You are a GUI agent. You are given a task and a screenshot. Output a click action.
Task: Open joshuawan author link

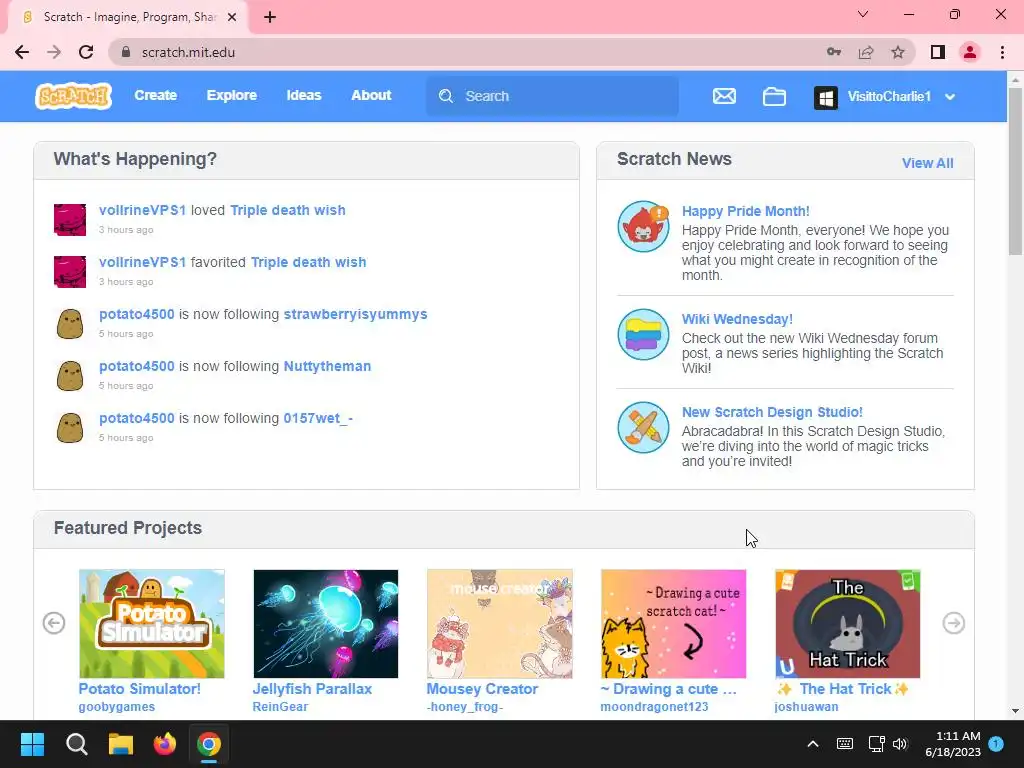tap(807, 707)
